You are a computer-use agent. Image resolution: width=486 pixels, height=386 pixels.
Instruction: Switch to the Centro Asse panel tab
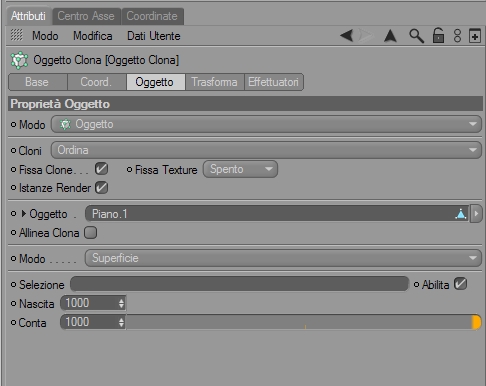(x=86, y=16)
